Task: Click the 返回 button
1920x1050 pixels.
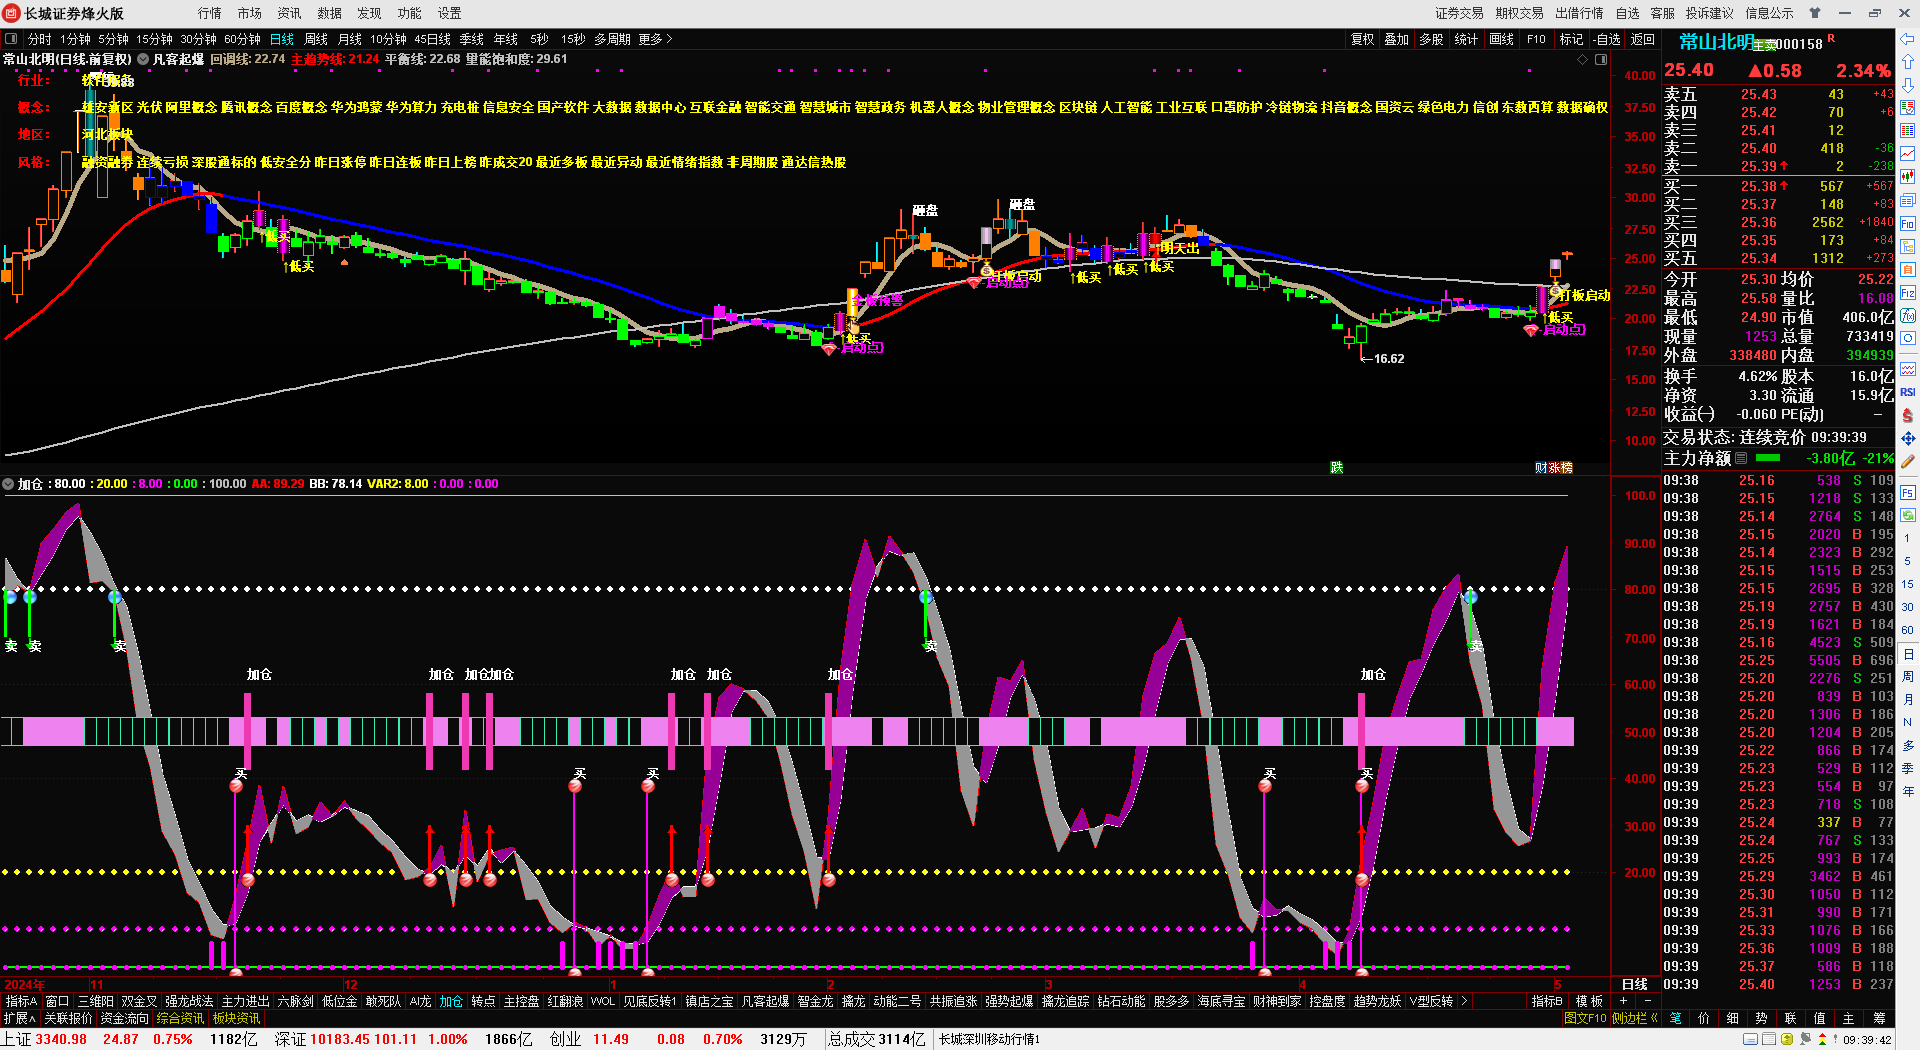Action: pyautogui.click(x=1643, y=39)
